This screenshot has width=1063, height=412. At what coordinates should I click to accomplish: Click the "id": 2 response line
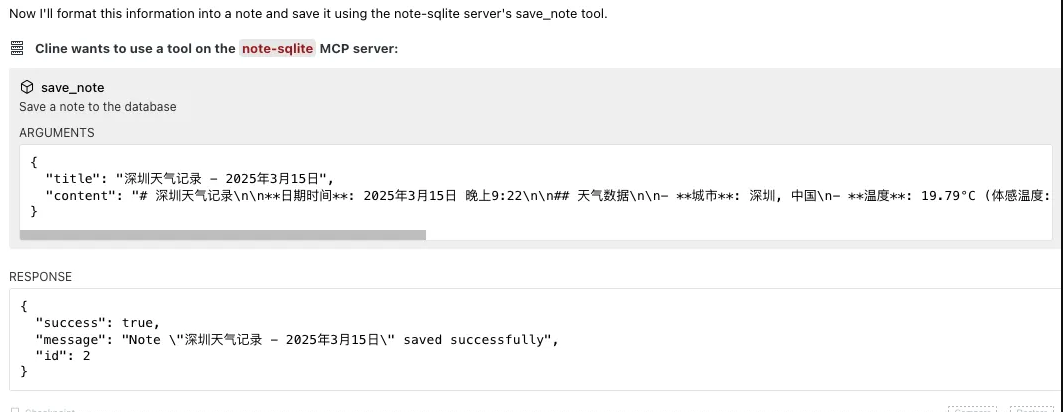pos(63,355)
